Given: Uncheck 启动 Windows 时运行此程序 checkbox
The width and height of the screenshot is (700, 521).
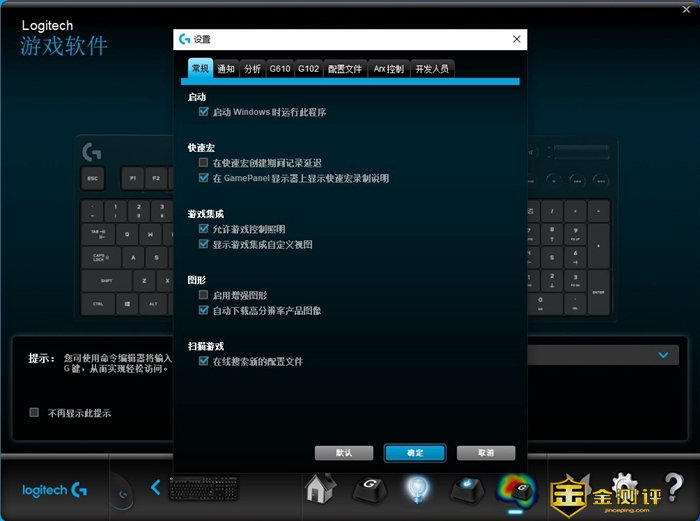Looking at the screenshot, I should tap(204, 113).
